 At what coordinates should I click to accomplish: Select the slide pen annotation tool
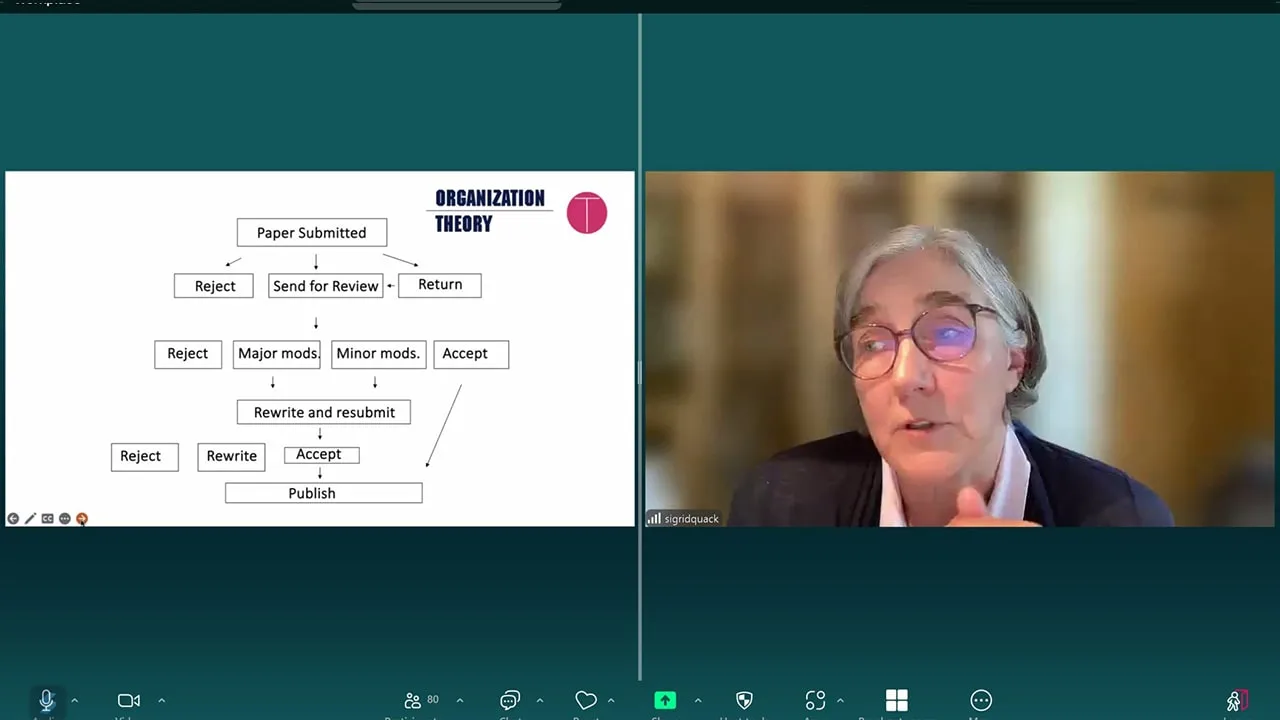pos(30,519)
